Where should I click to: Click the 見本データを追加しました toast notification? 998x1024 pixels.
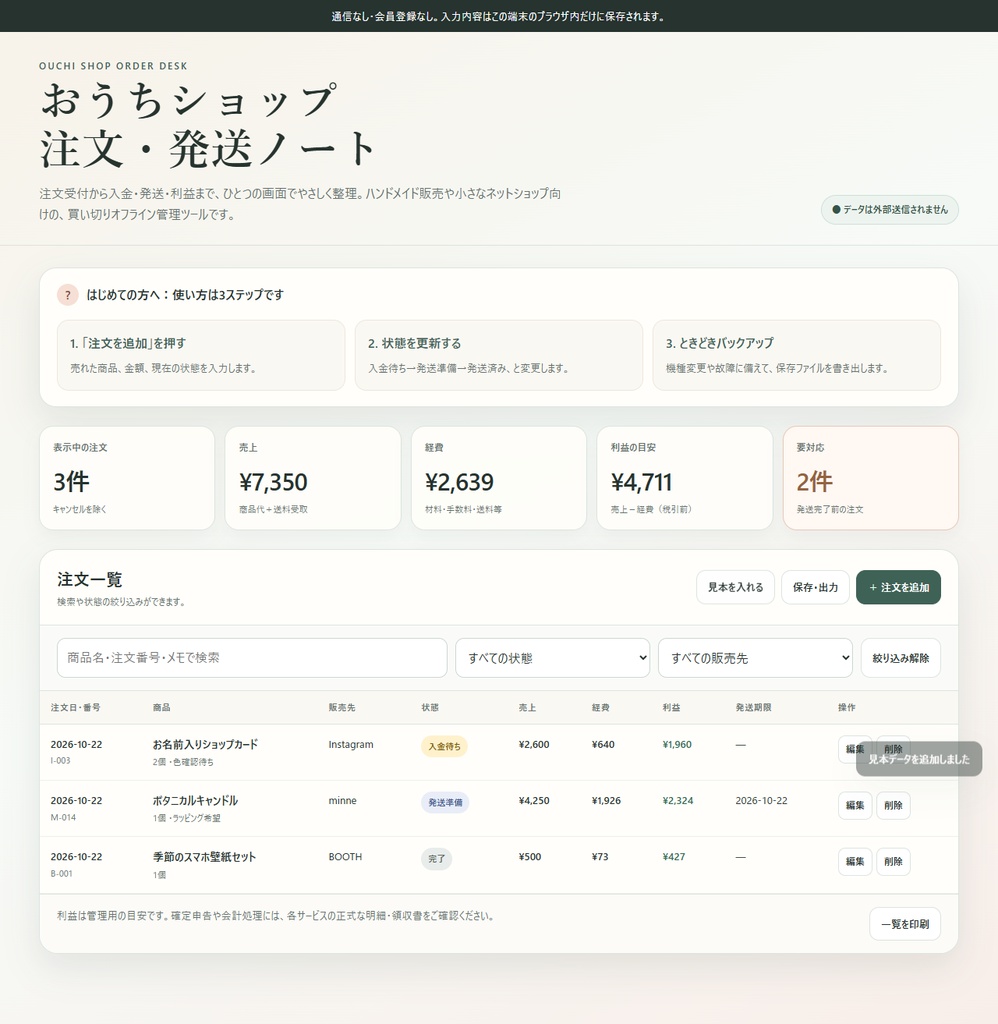point(919,759)
